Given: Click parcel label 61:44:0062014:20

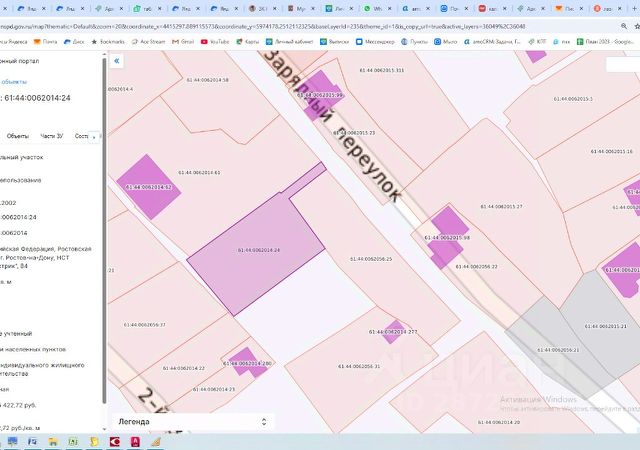Looking at the screenshot, I should pos(499,422).
